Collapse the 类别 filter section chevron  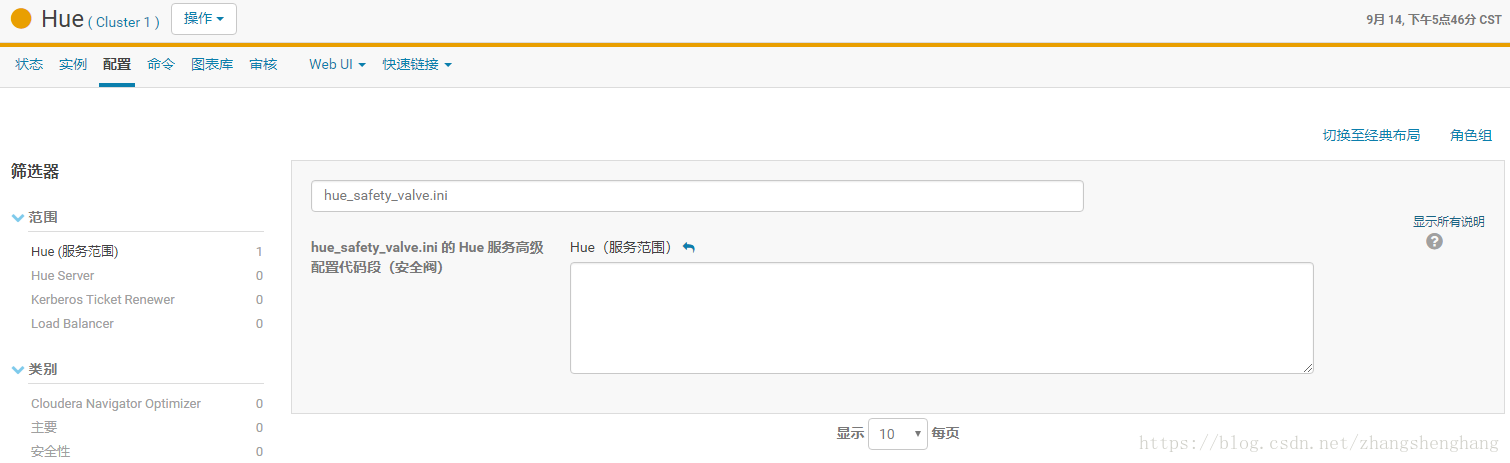(18, 369)
